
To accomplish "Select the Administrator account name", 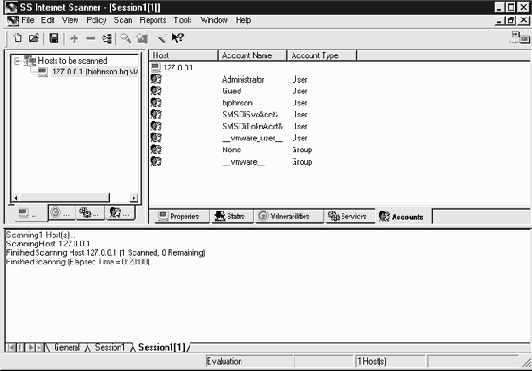I will pyautogui.click(x=243, y=79).
